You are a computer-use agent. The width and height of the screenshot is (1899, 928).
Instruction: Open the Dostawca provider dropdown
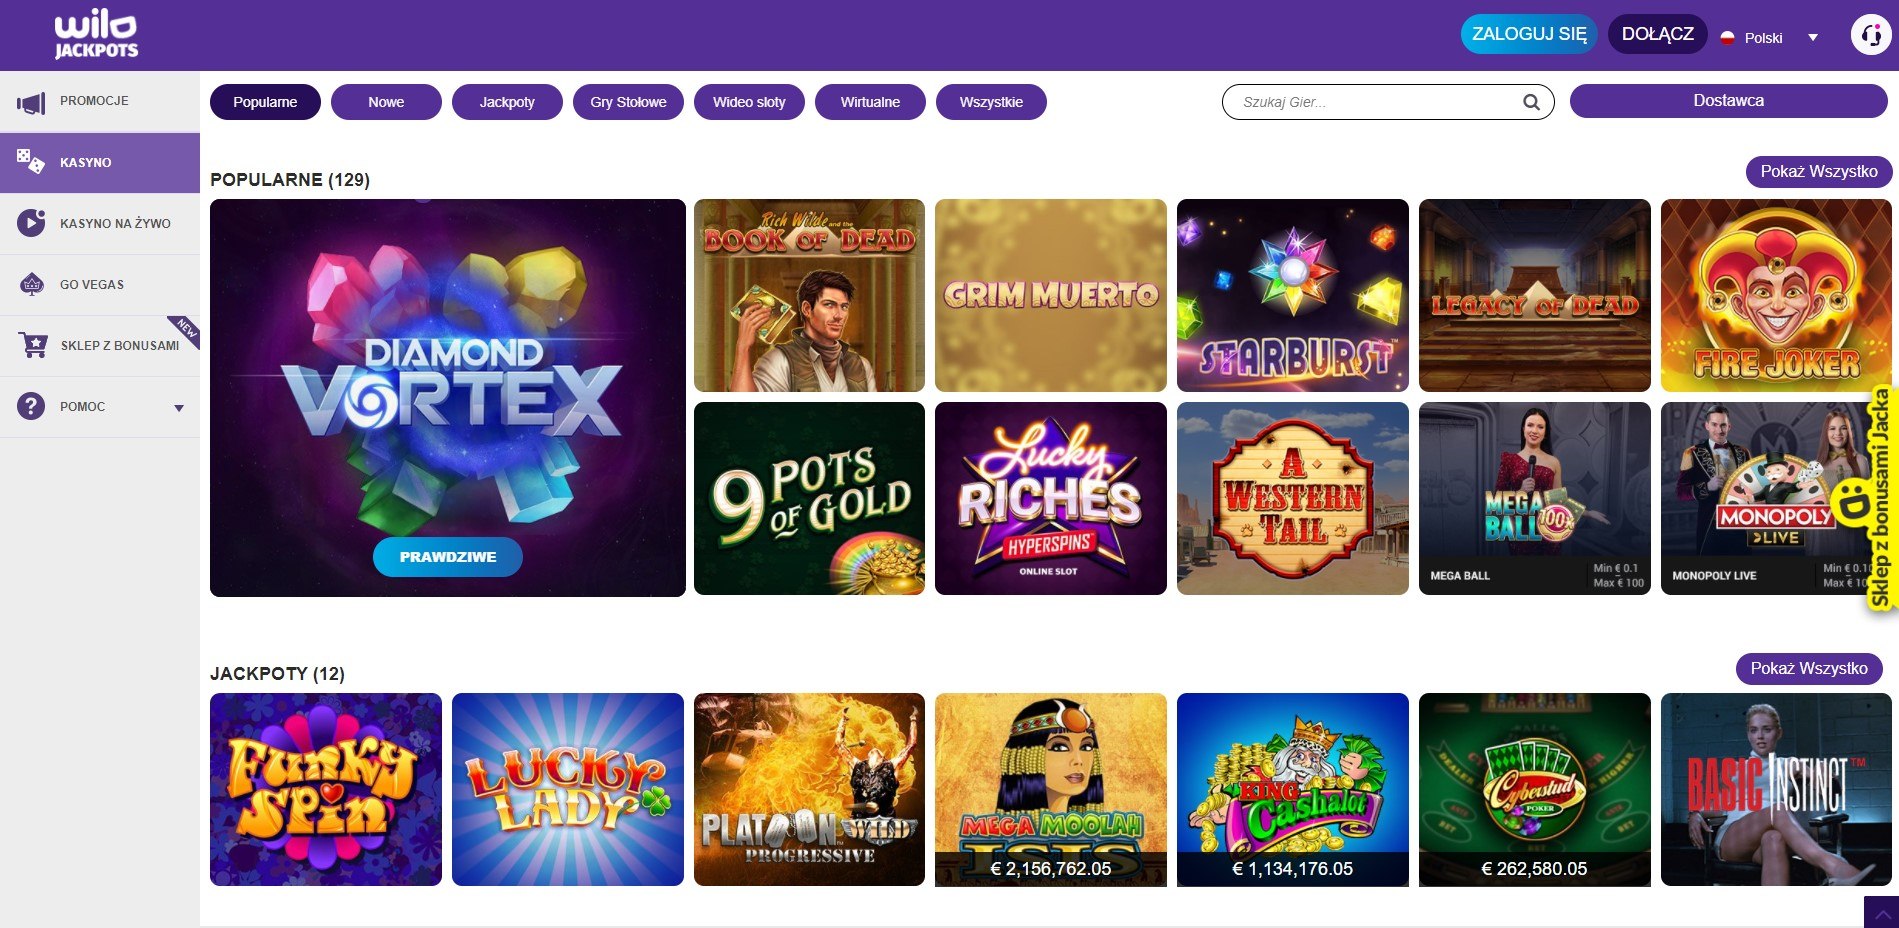click(1728, 101)
